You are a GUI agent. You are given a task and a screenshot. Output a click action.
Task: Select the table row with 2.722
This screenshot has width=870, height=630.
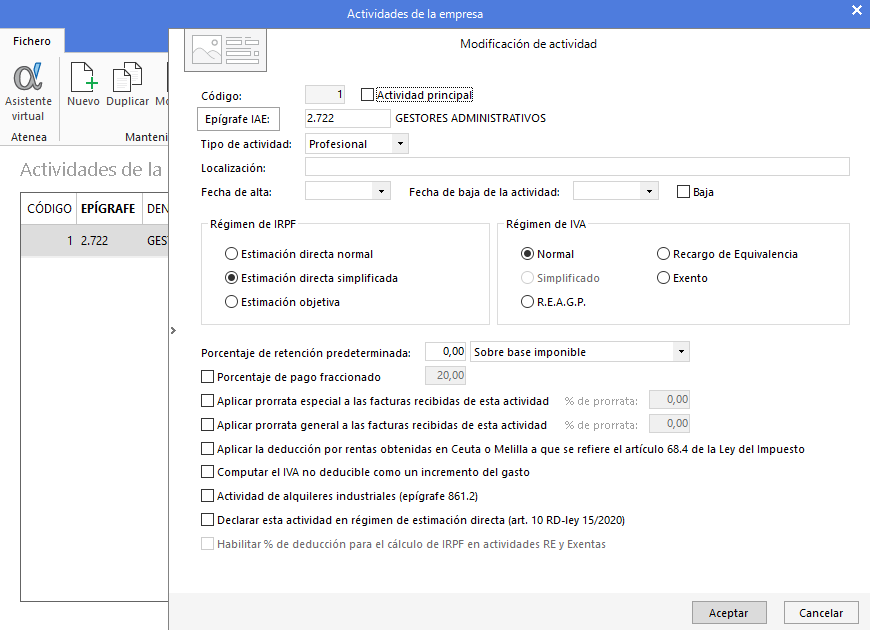point(94,240)
